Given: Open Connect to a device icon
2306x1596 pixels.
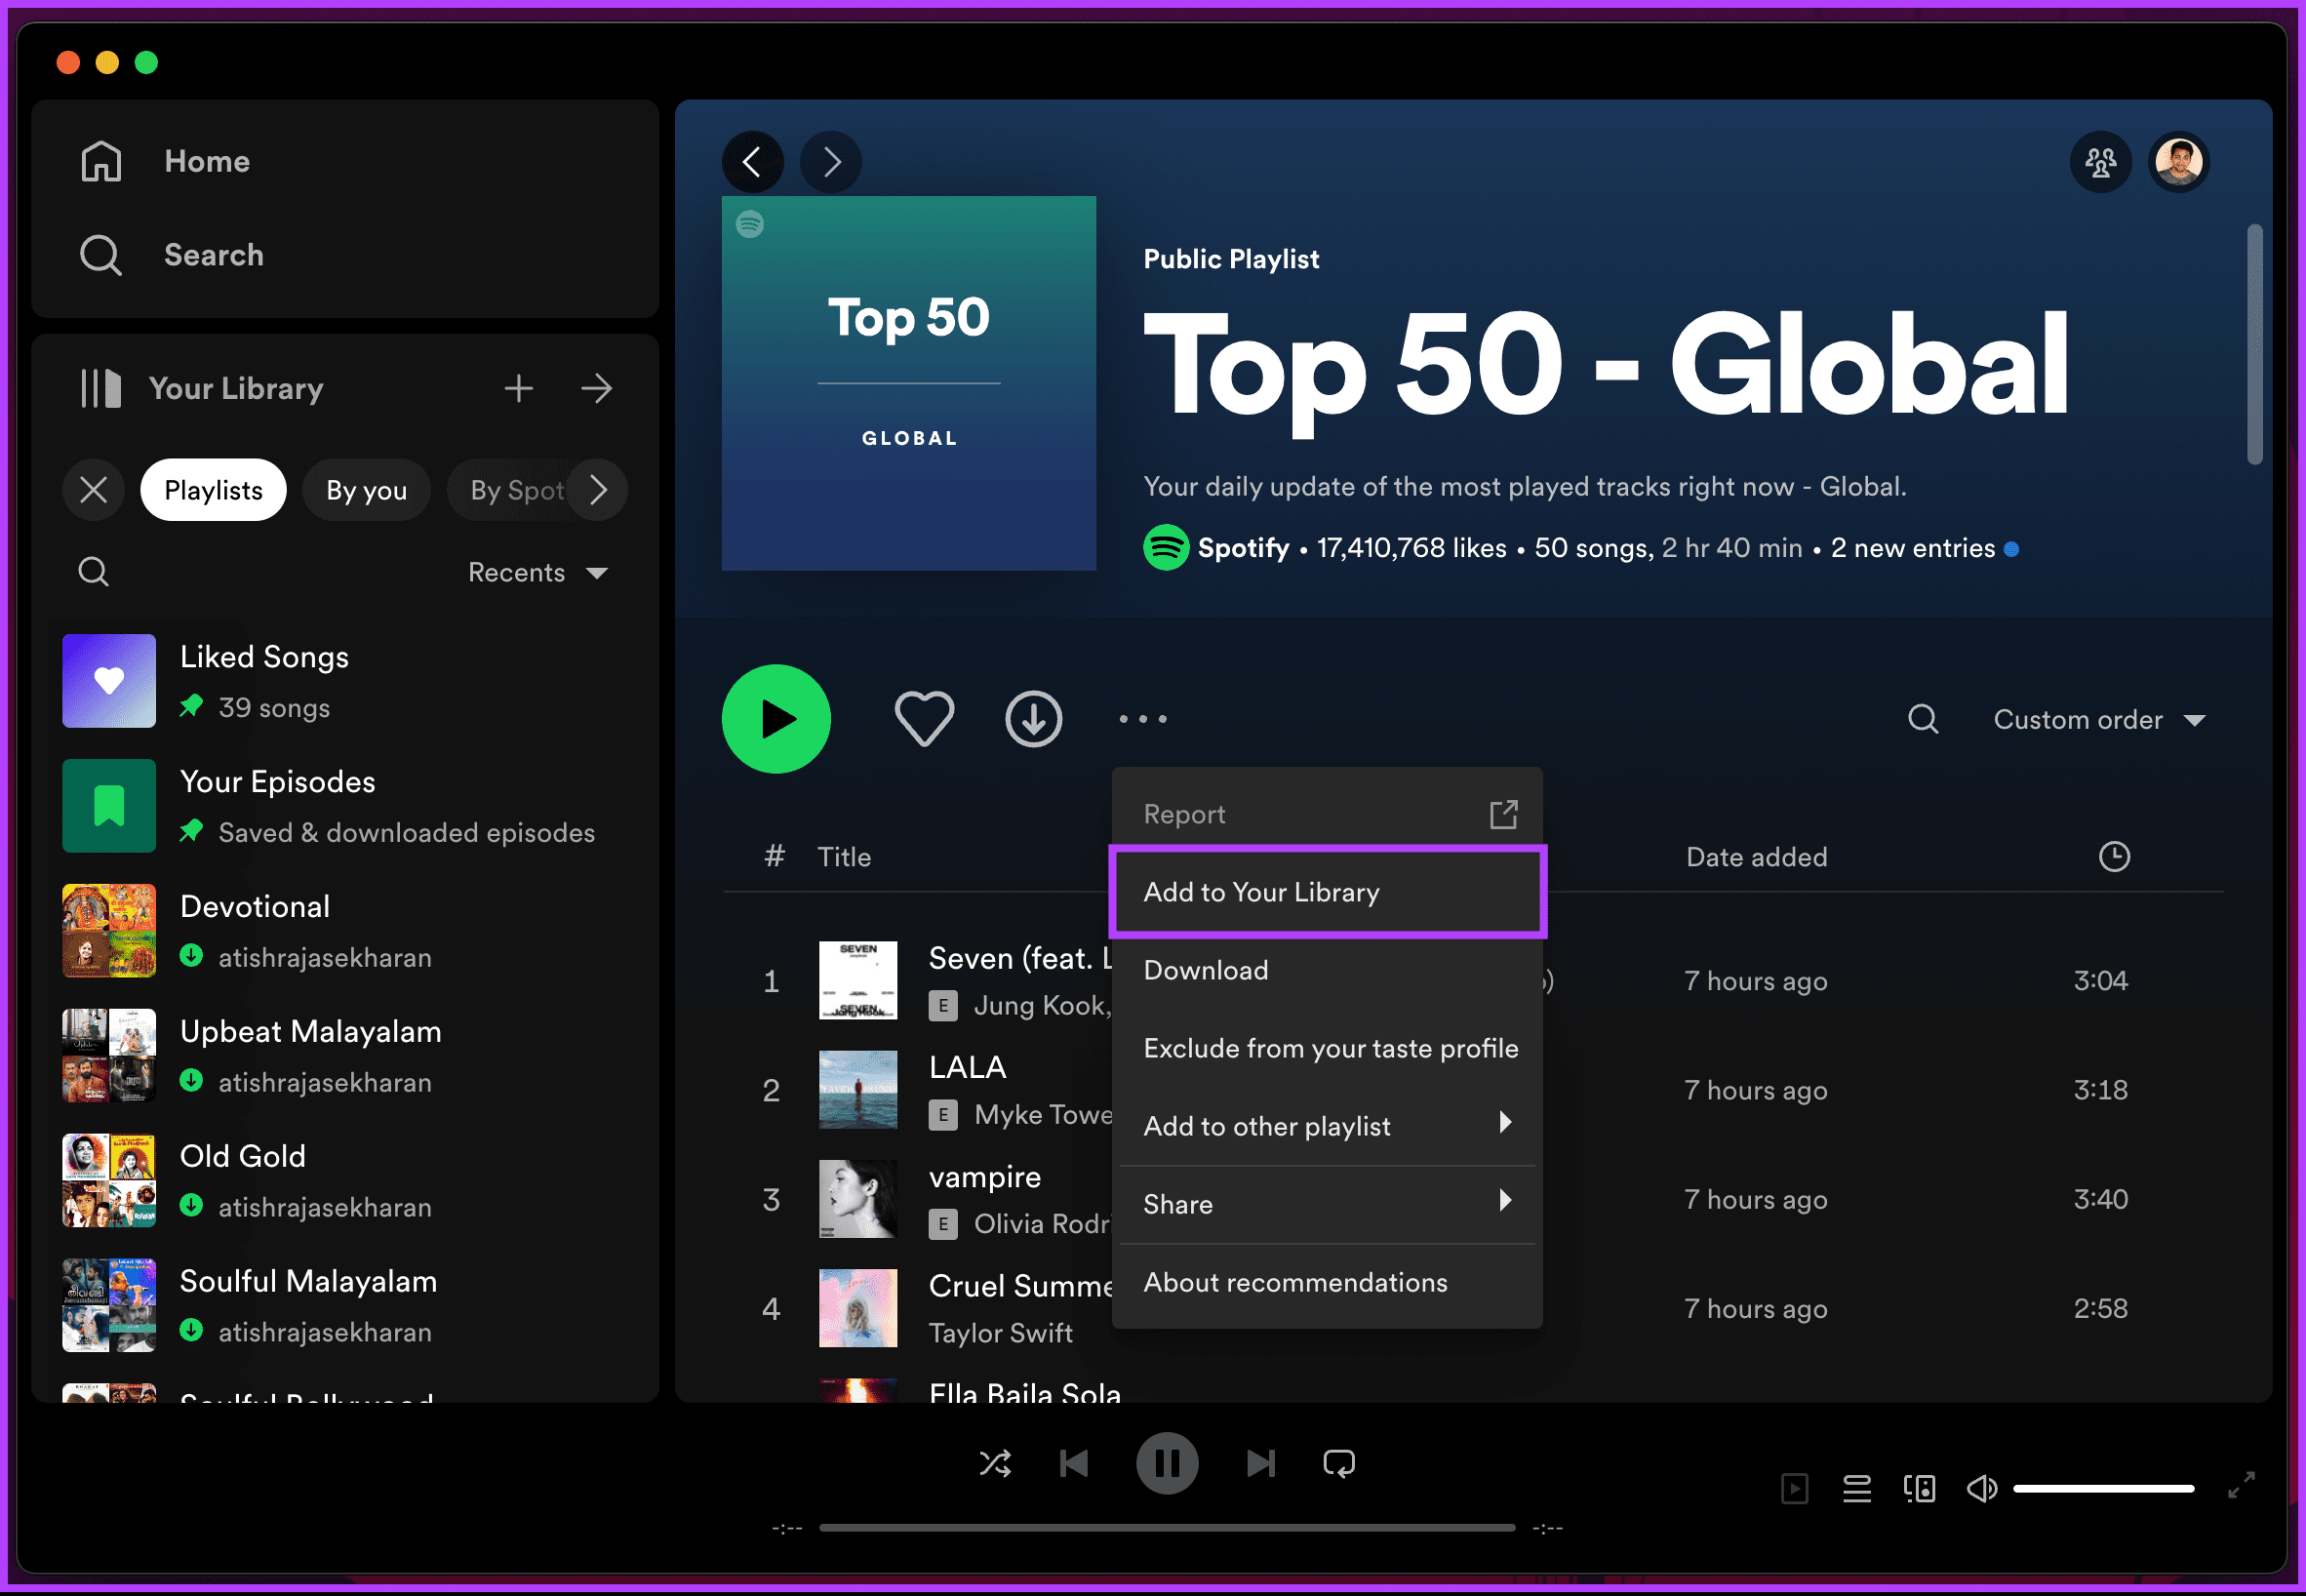Looking at the screenshot, I should click(1919, 1488).
